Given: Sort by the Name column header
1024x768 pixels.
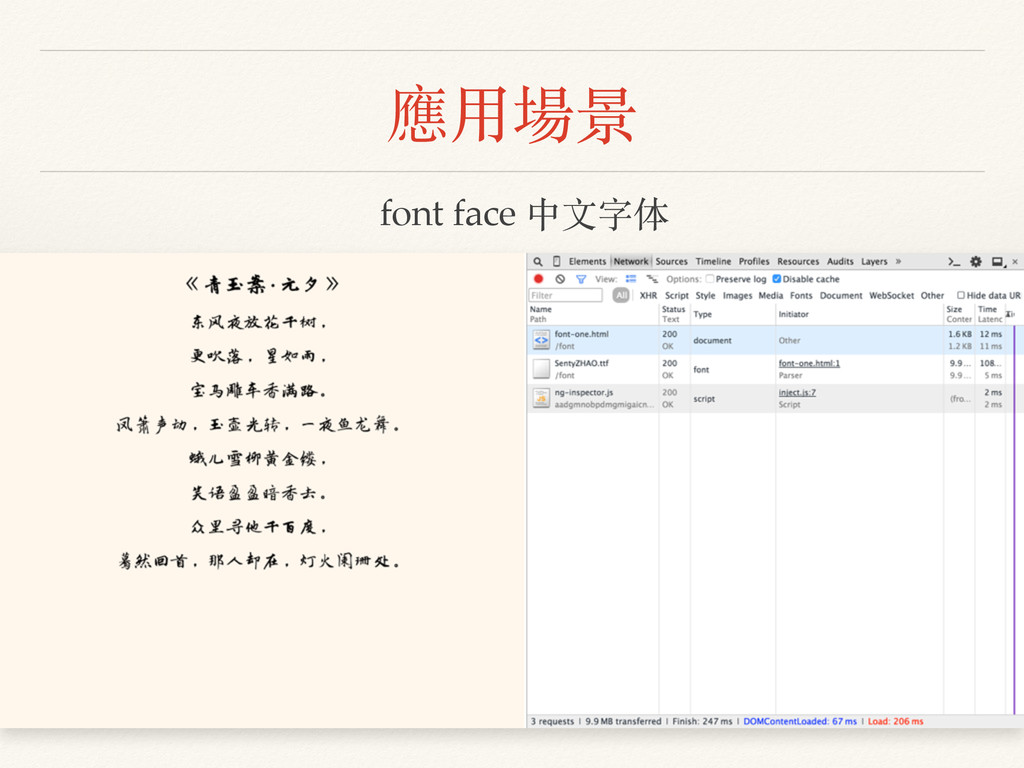Looking at the screenshot, I should pos(593,314).
